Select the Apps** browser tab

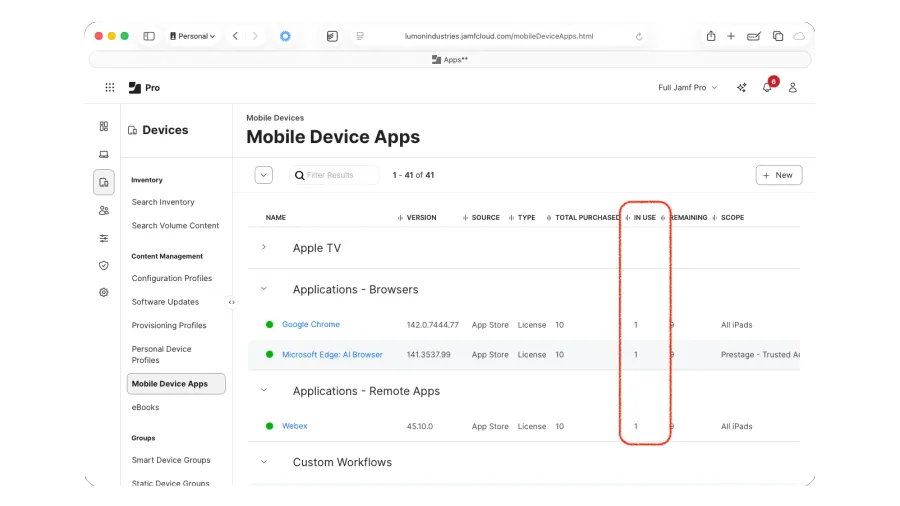(x=450, y=60)
